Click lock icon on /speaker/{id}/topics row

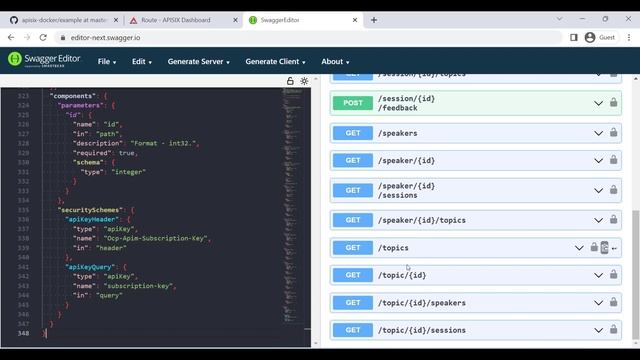click(613, 220)
